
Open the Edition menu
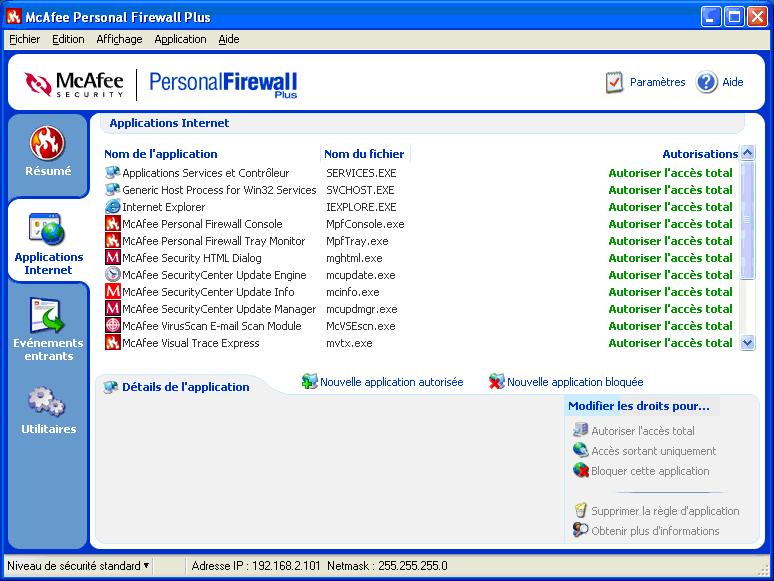click(x=68, y=39)
